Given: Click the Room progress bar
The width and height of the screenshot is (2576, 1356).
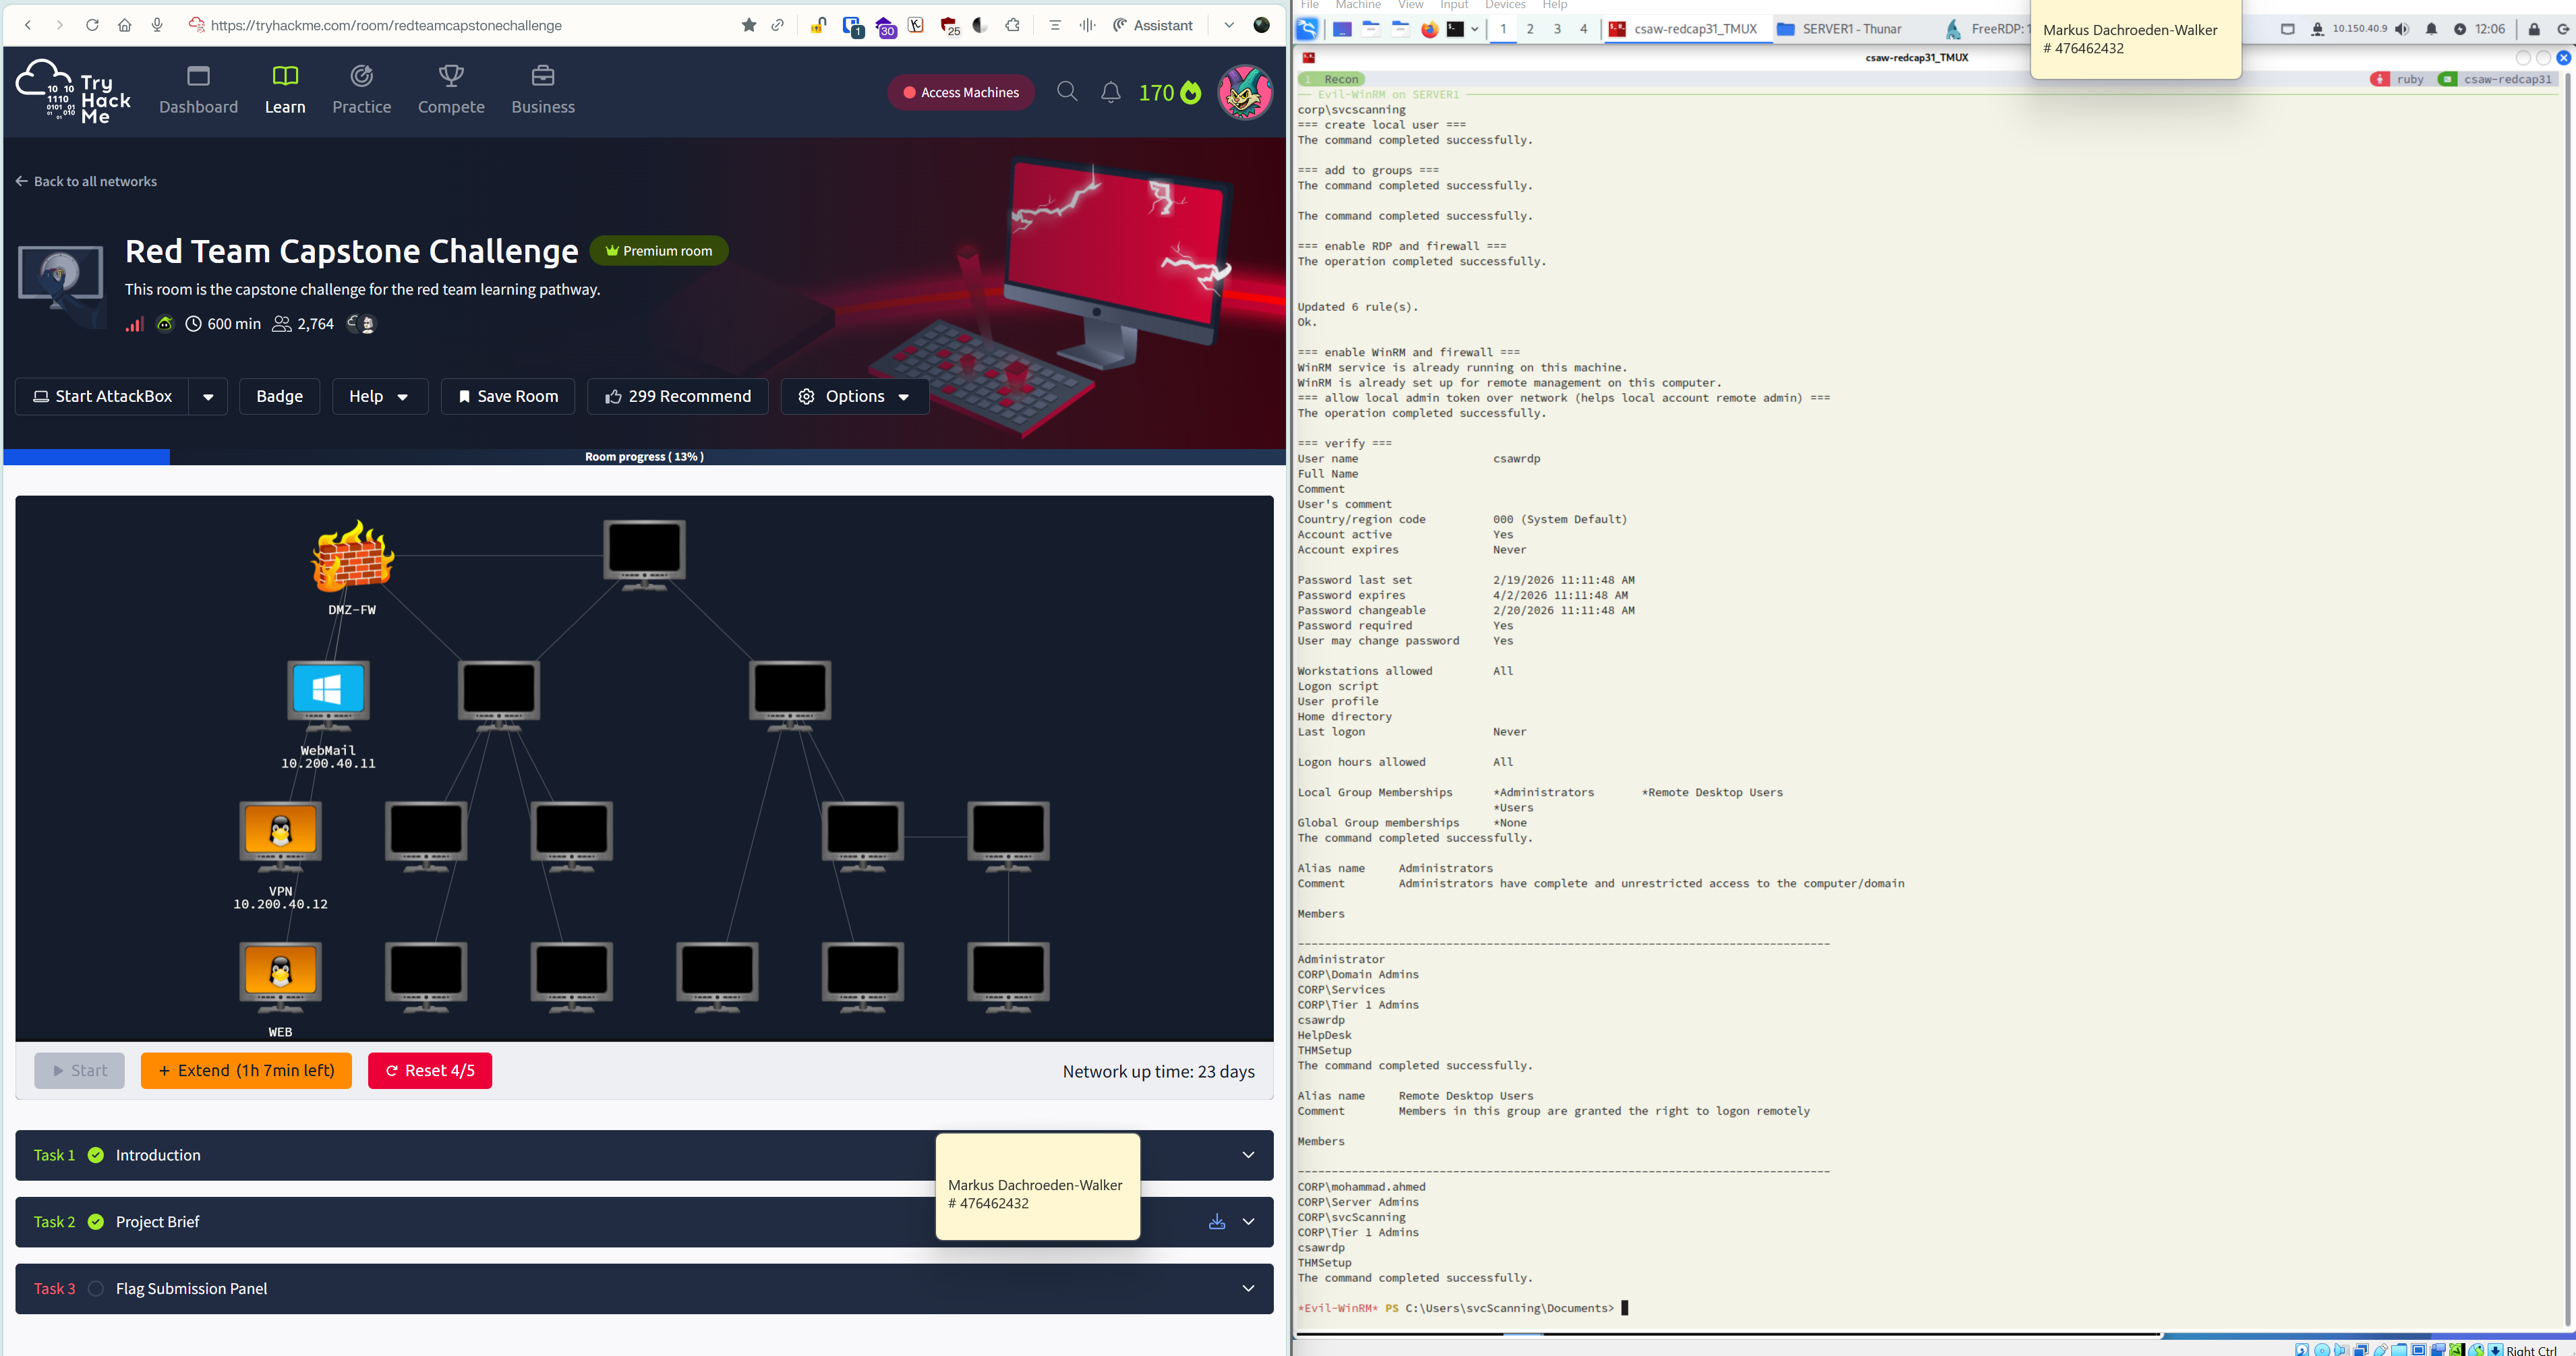Looking at the screenshot, I should click(x=644, y=456).
